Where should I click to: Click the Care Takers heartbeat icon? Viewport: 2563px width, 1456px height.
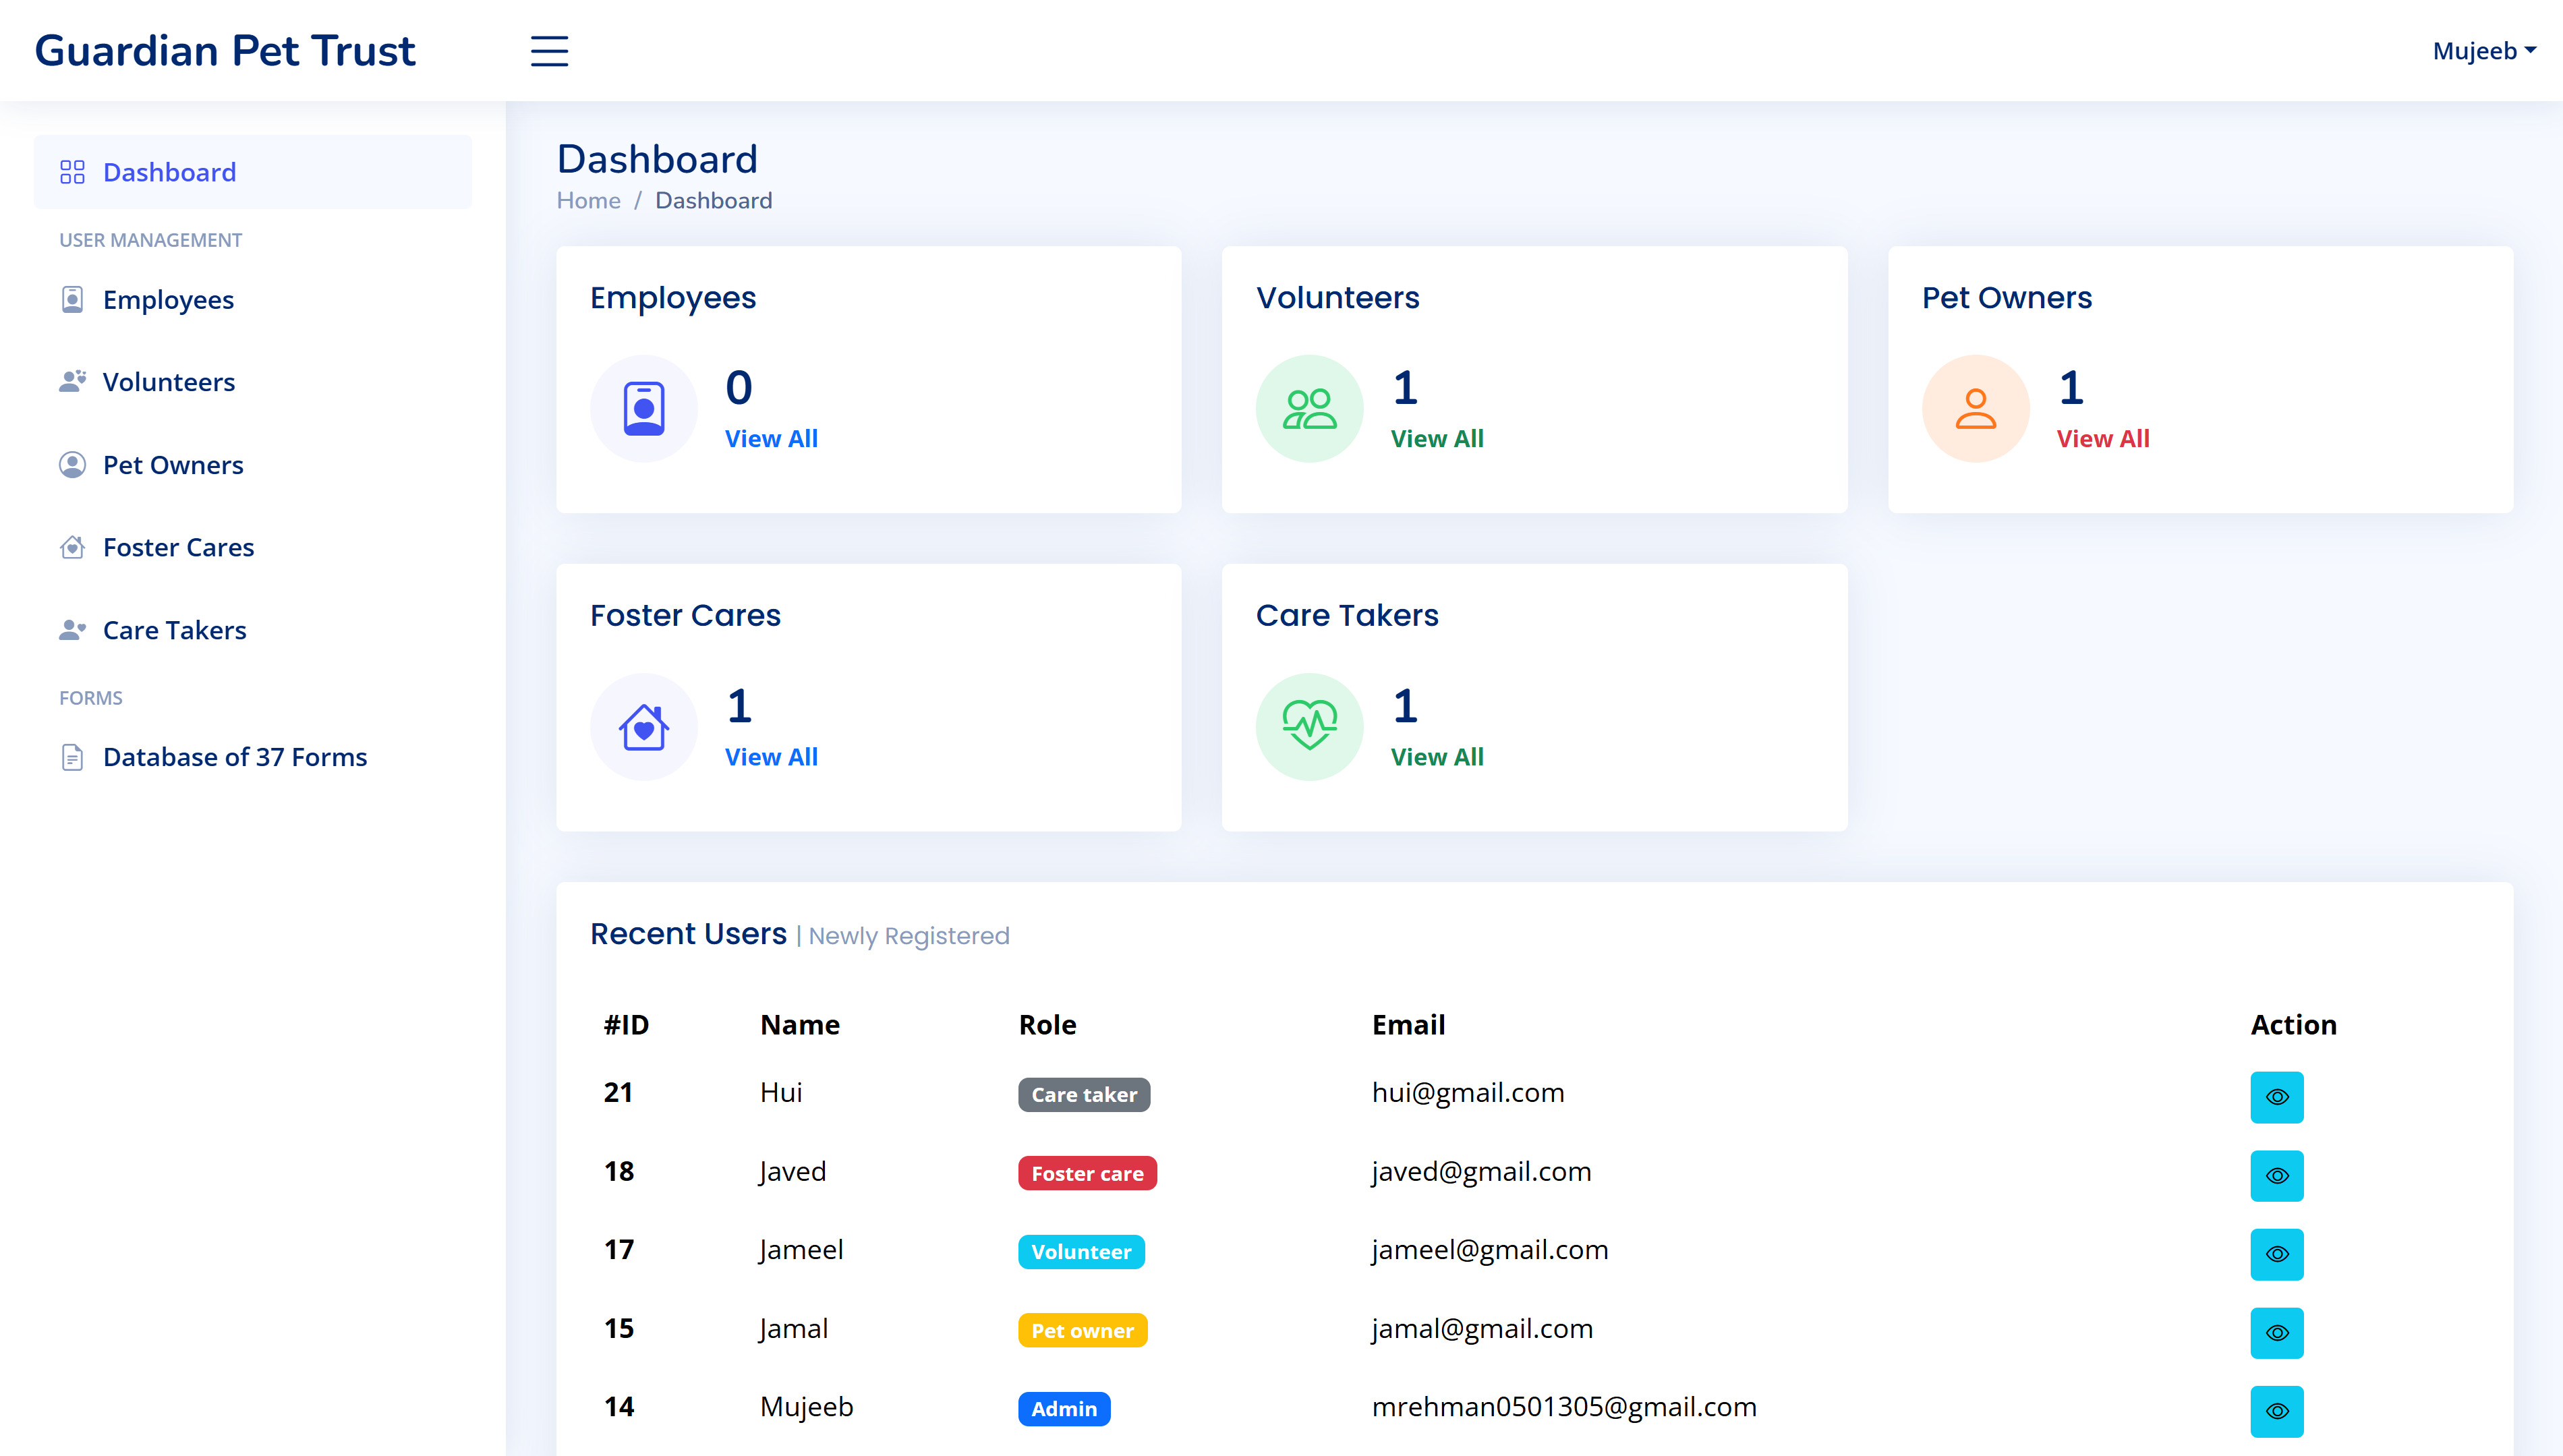coord(1309,727)
